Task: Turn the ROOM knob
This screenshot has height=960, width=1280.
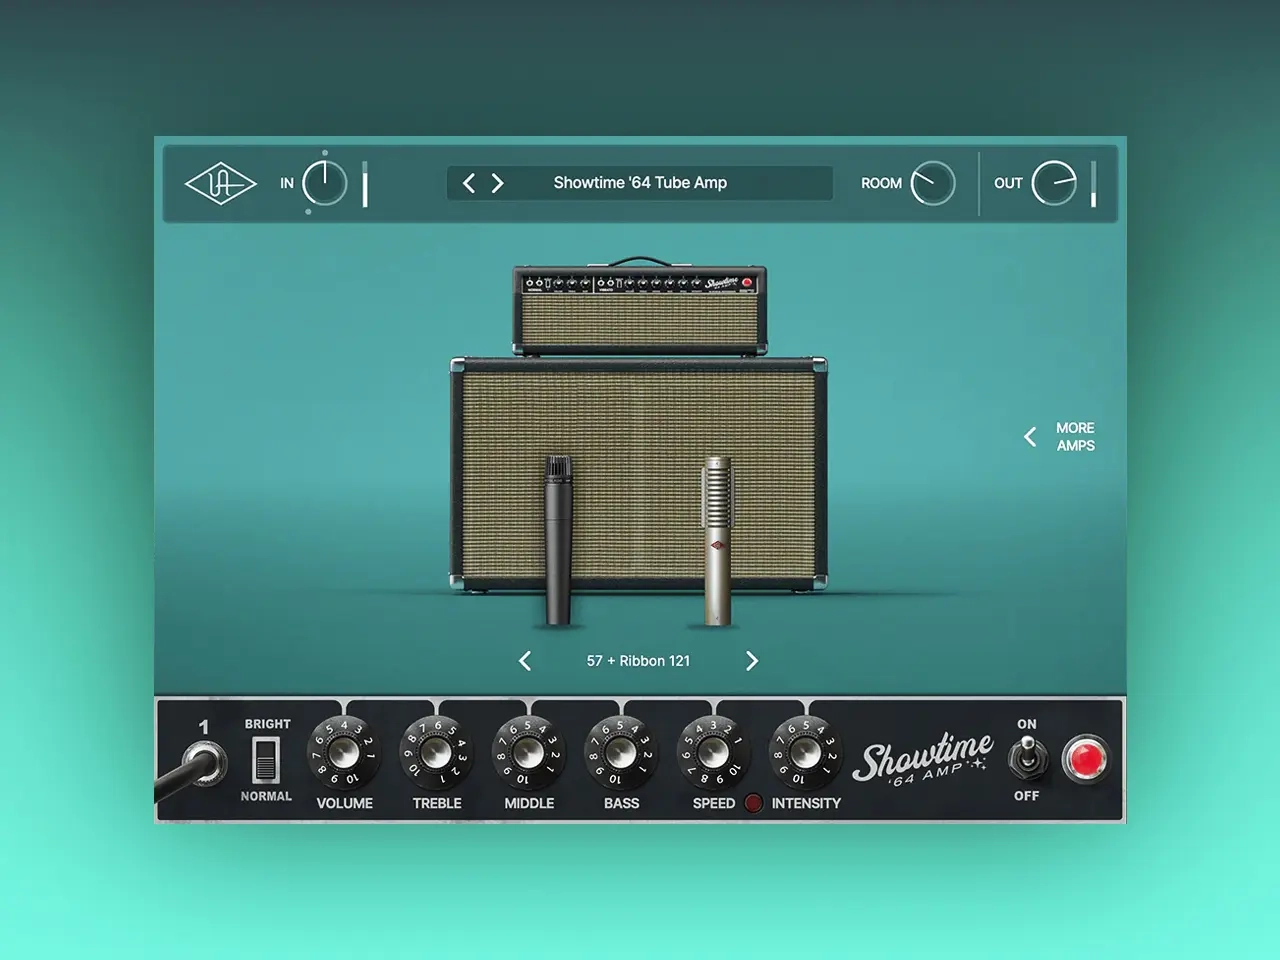Action: pos(932,183)
